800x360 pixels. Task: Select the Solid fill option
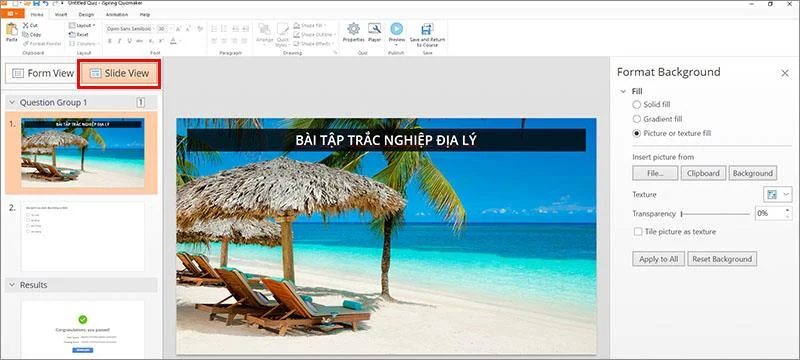click(x=652, y=105)
